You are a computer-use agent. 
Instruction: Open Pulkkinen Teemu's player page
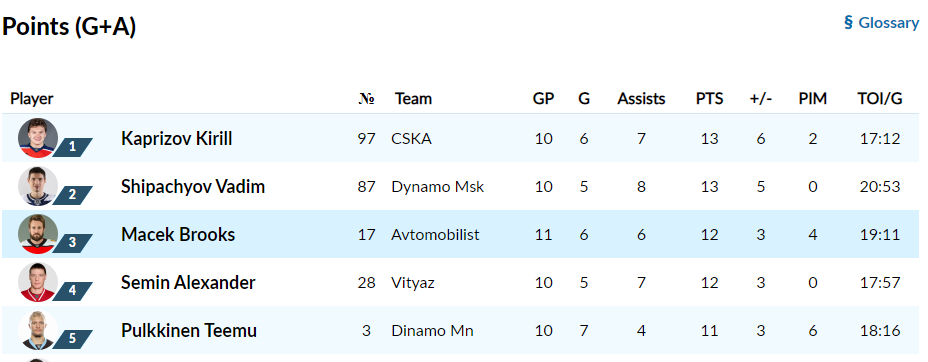tap(189, 330)
